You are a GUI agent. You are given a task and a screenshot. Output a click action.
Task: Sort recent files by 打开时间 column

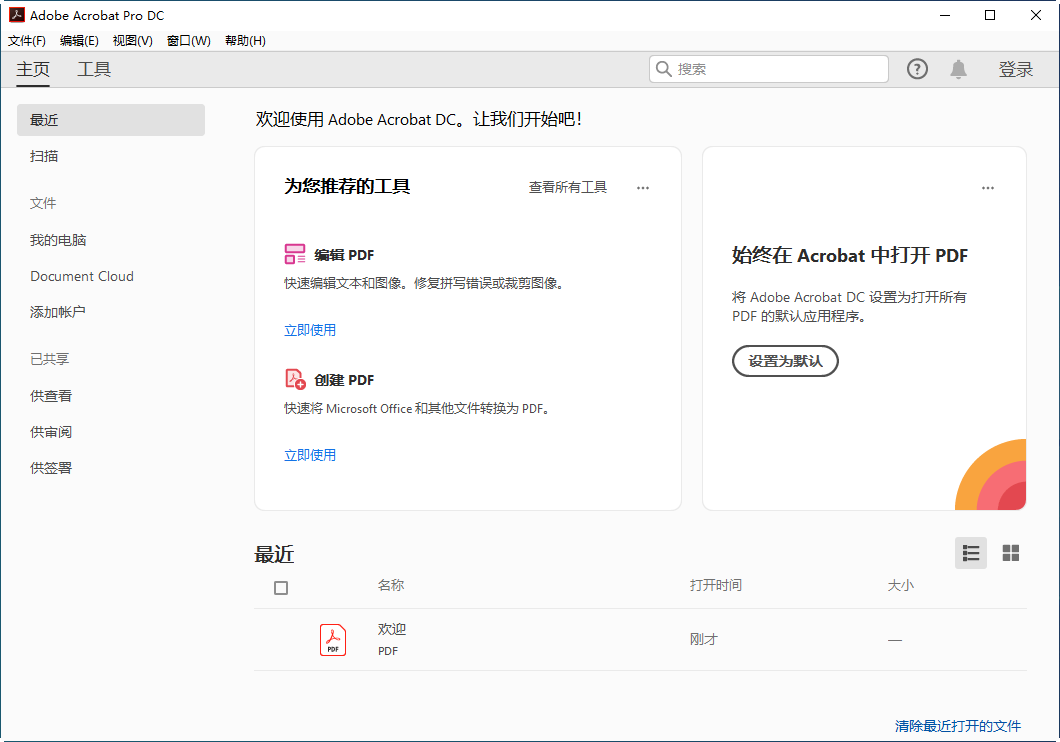[x=716, y=585]
